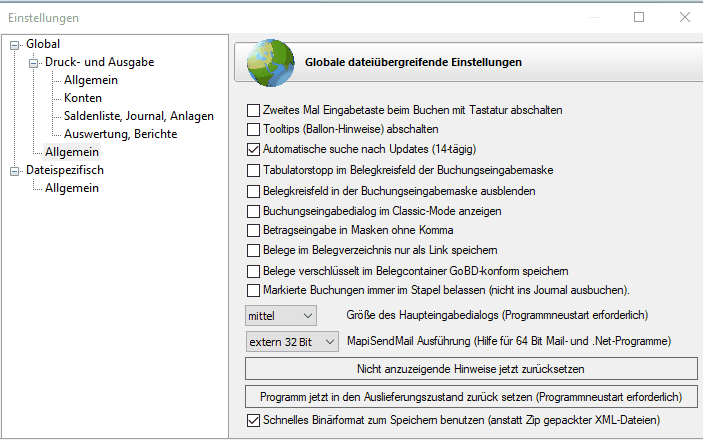The width and height of the screenshot is (703, 440).
Task: Collapse the Global tree node
Action: click(x=14, y=45)
